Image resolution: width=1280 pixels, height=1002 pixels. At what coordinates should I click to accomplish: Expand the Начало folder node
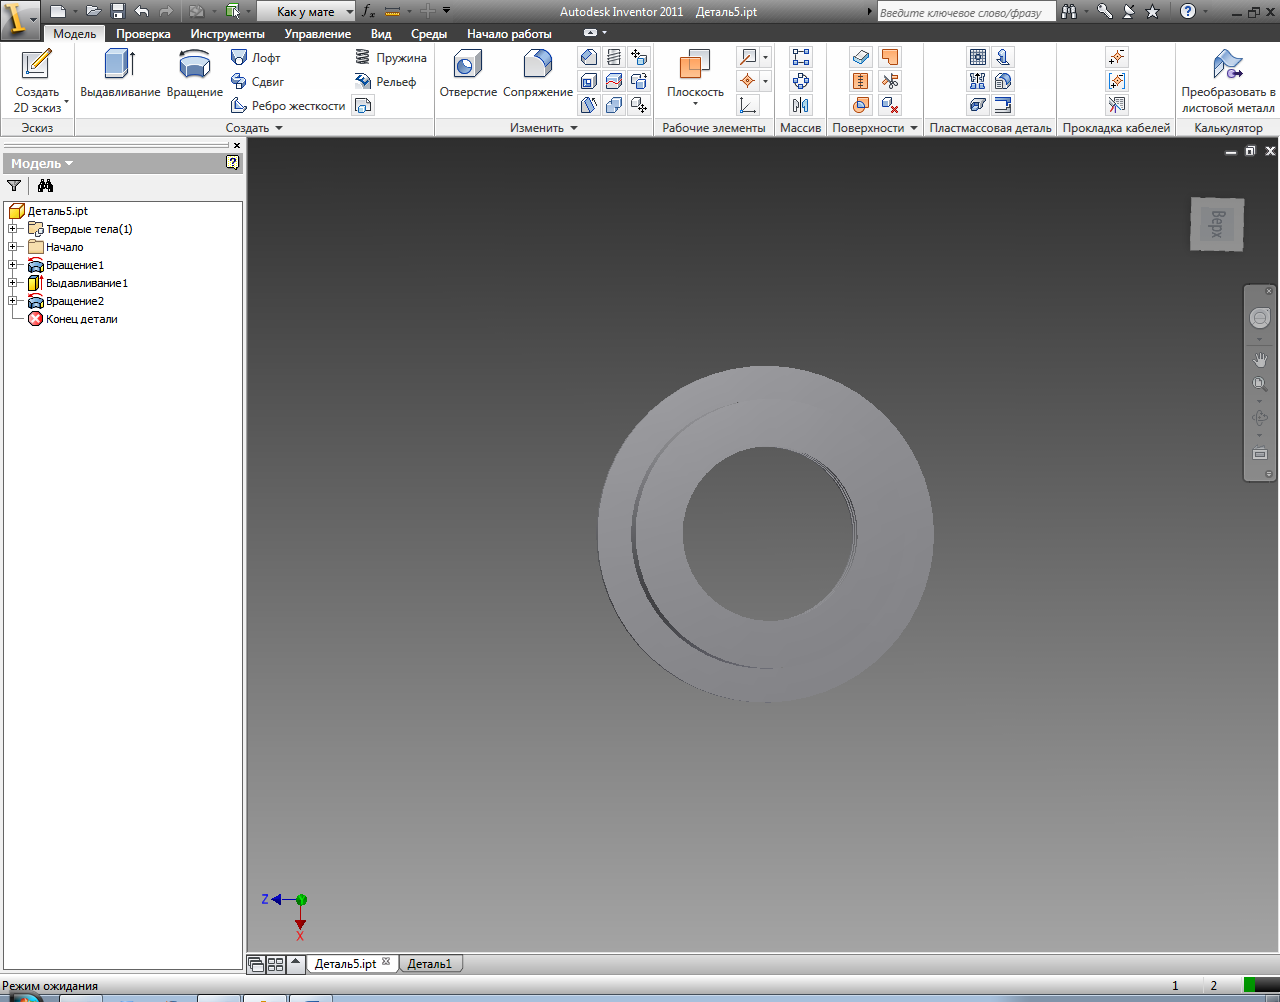pos(13,247)
